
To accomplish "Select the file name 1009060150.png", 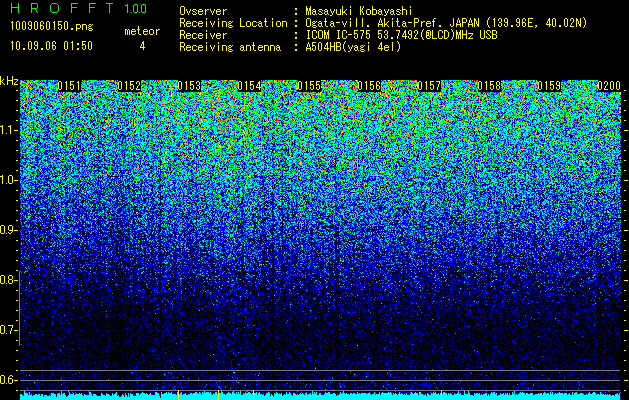I will pyautogui.click(x=52, y=27).
